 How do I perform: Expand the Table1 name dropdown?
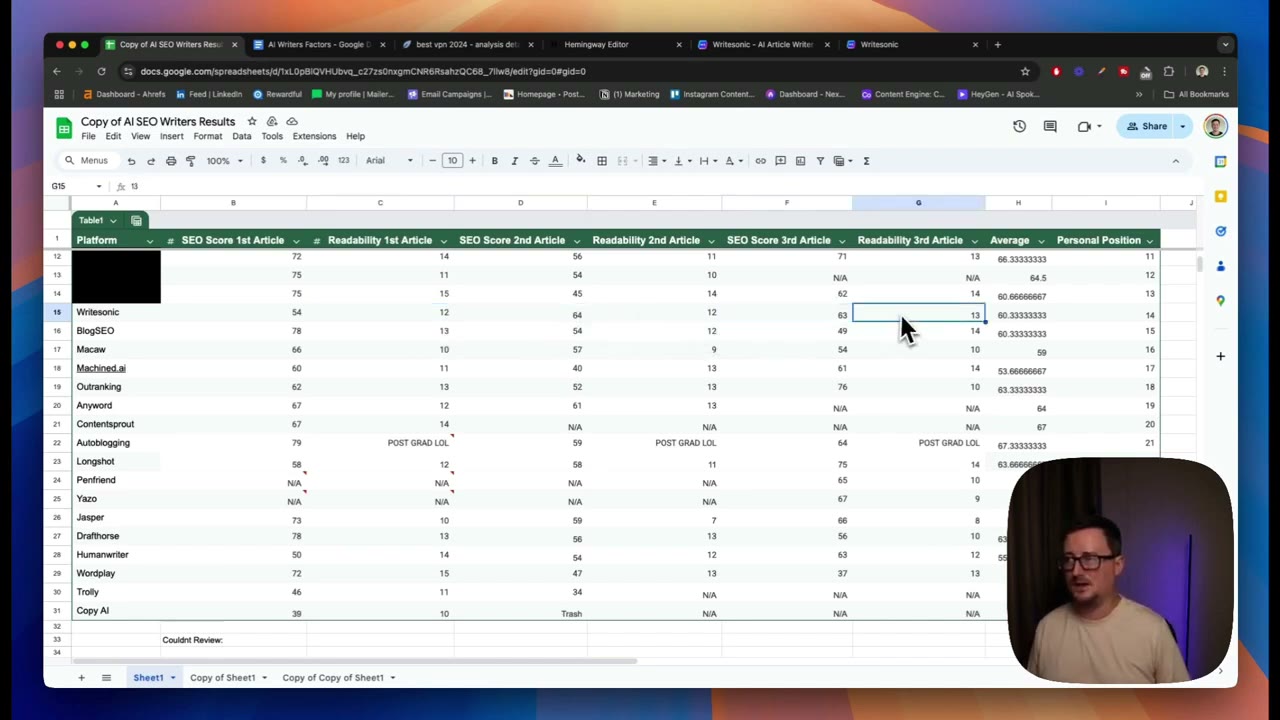(x=113, y=220)
